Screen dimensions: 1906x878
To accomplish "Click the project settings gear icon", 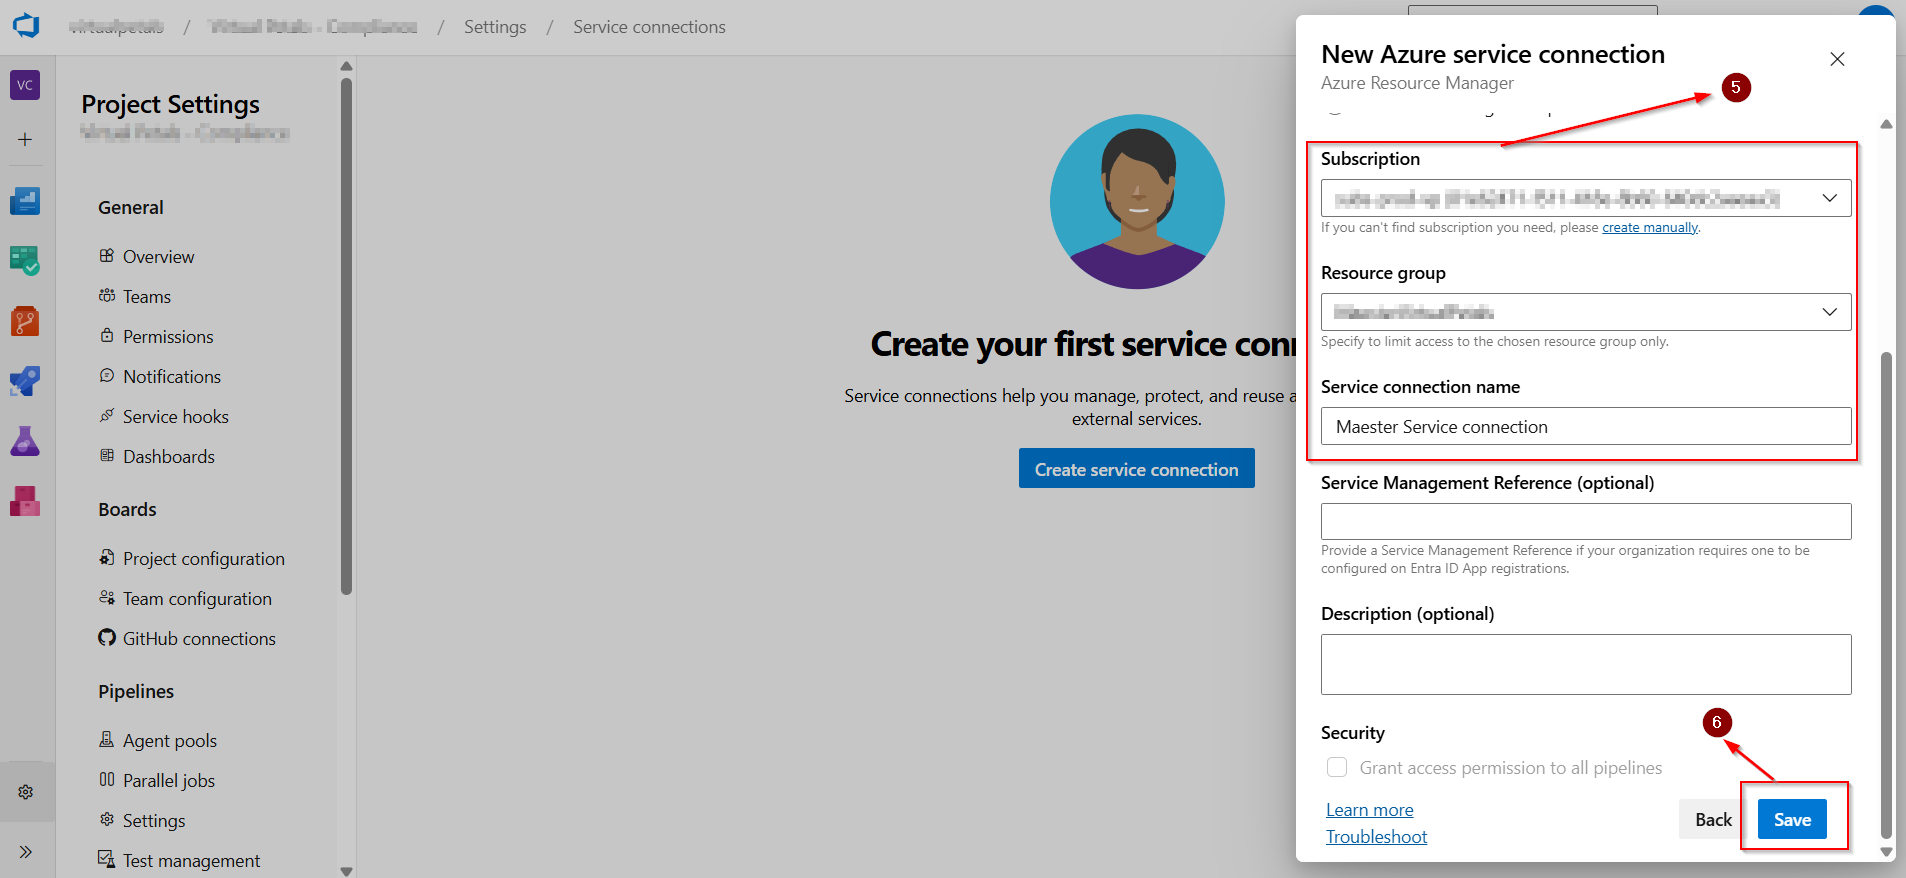I will coord(26,792).
